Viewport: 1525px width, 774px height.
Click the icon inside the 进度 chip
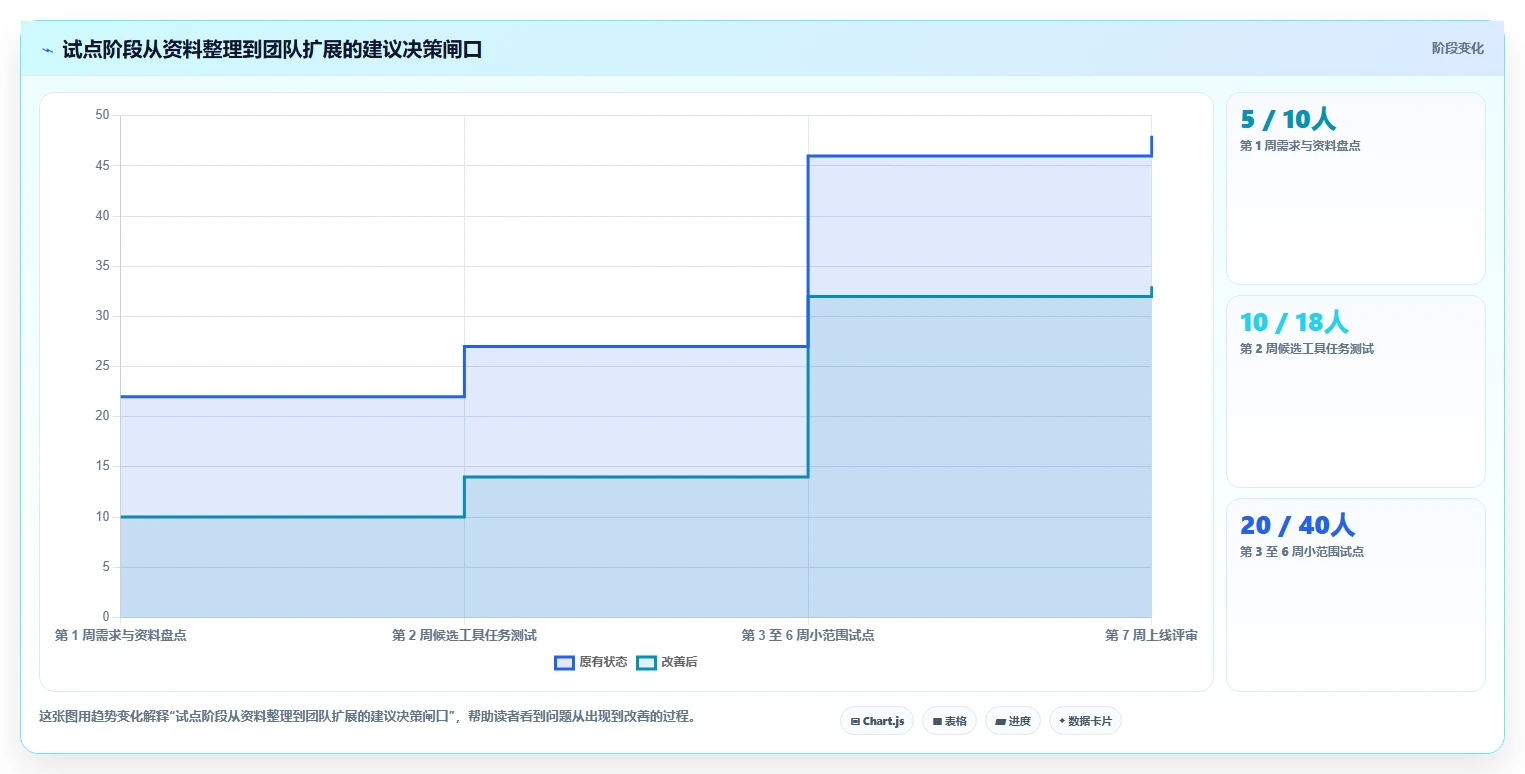(x=1001, y=721)
